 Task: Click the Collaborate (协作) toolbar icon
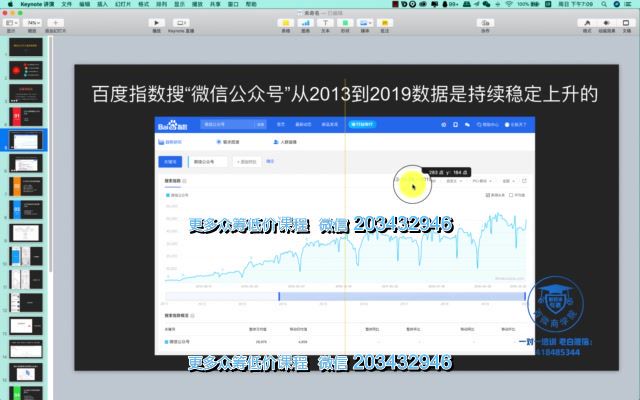click(485, 23)
